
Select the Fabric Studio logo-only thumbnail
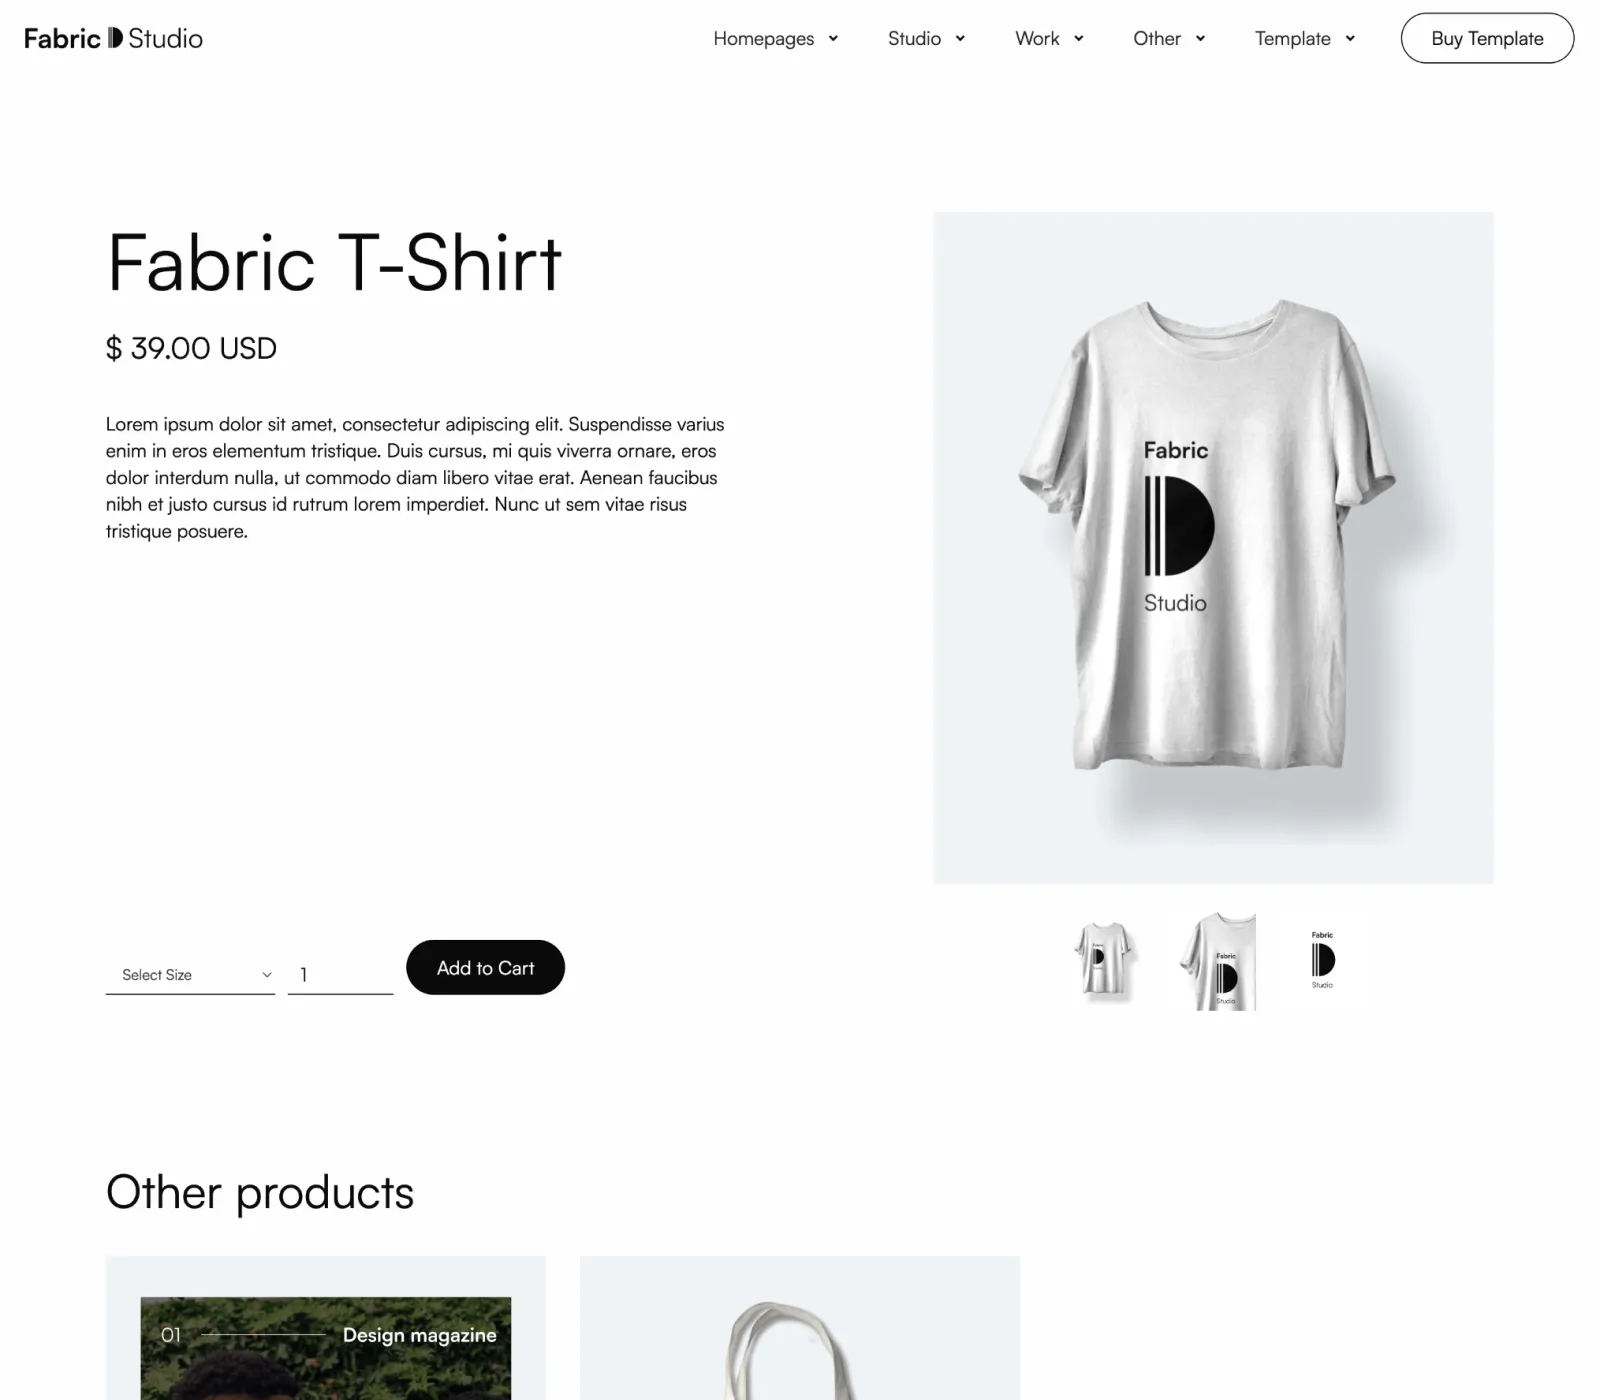pos(1322,961)
